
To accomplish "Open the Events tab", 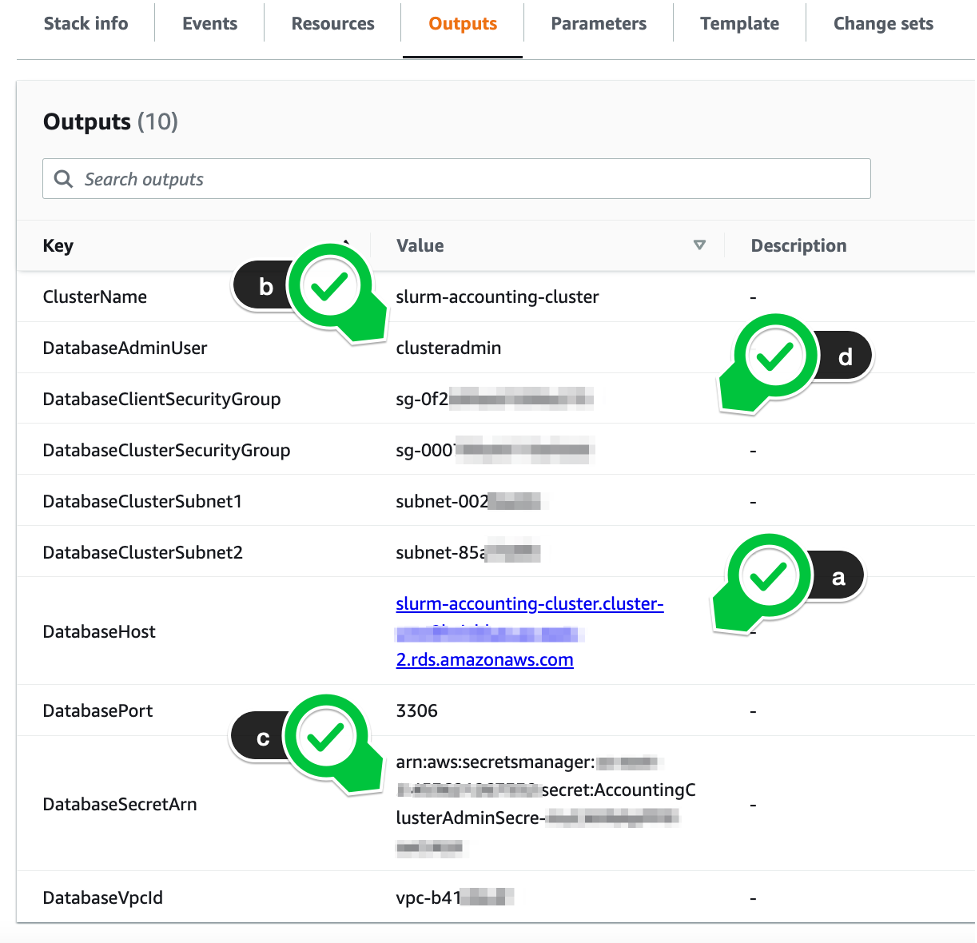I will [x=209, y=23].
